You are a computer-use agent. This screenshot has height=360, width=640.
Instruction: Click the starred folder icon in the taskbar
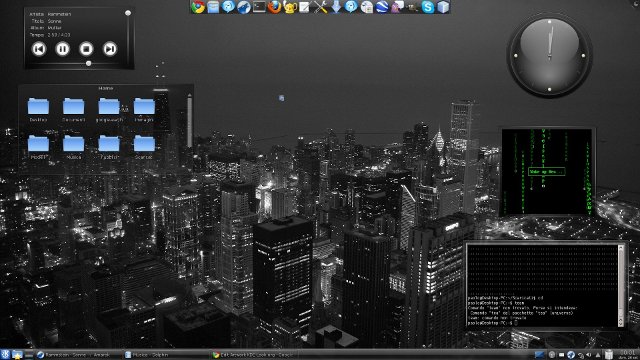pyautogui.click(x=17, y=355)
